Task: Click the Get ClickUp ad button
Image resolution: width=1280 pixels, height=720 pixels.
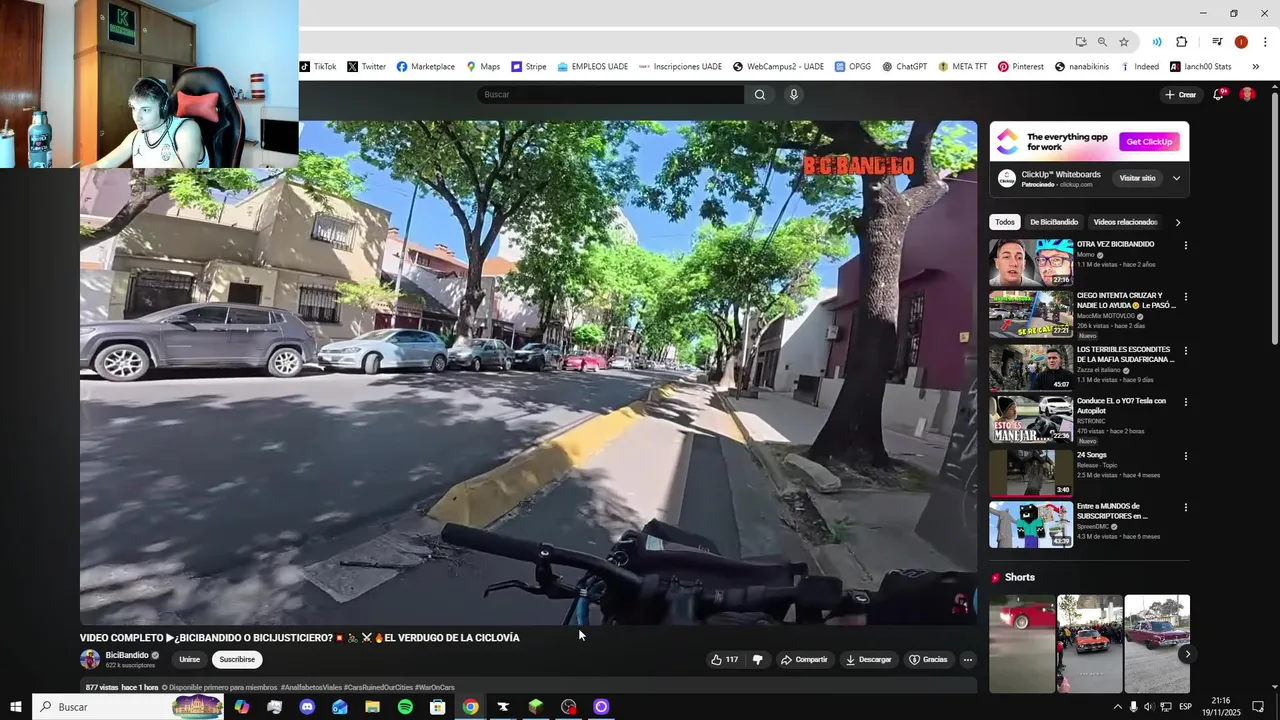Action: (1149, 142)
